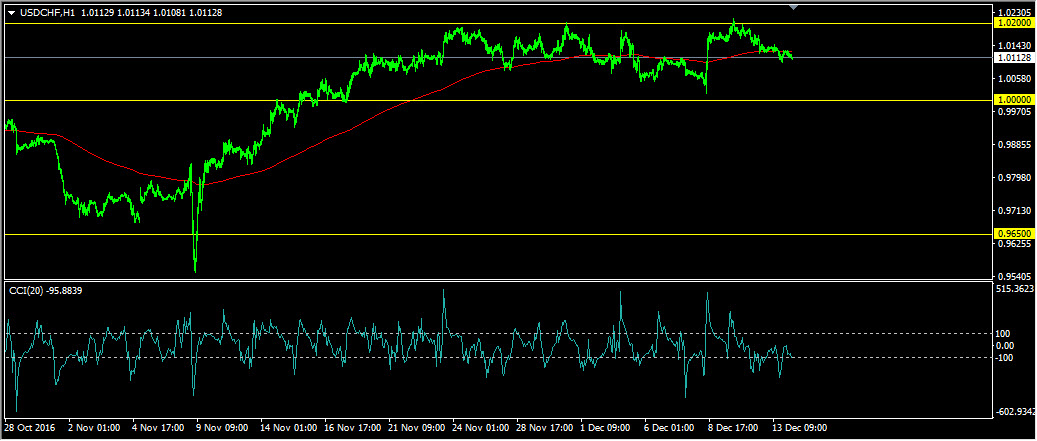
Task: Click the USDCHF,H1 chart title text
Action: (46, 13)
